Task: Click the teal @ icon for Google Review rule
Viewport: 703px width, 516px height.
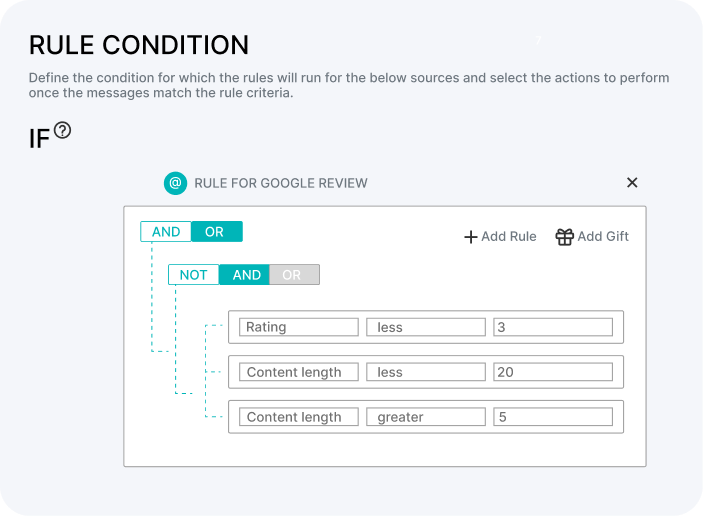Action: point(175,183)
